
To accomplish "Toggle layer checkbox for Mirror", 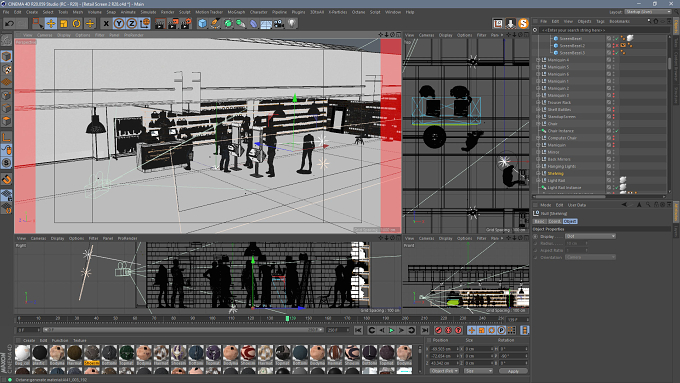I will 608,152.
